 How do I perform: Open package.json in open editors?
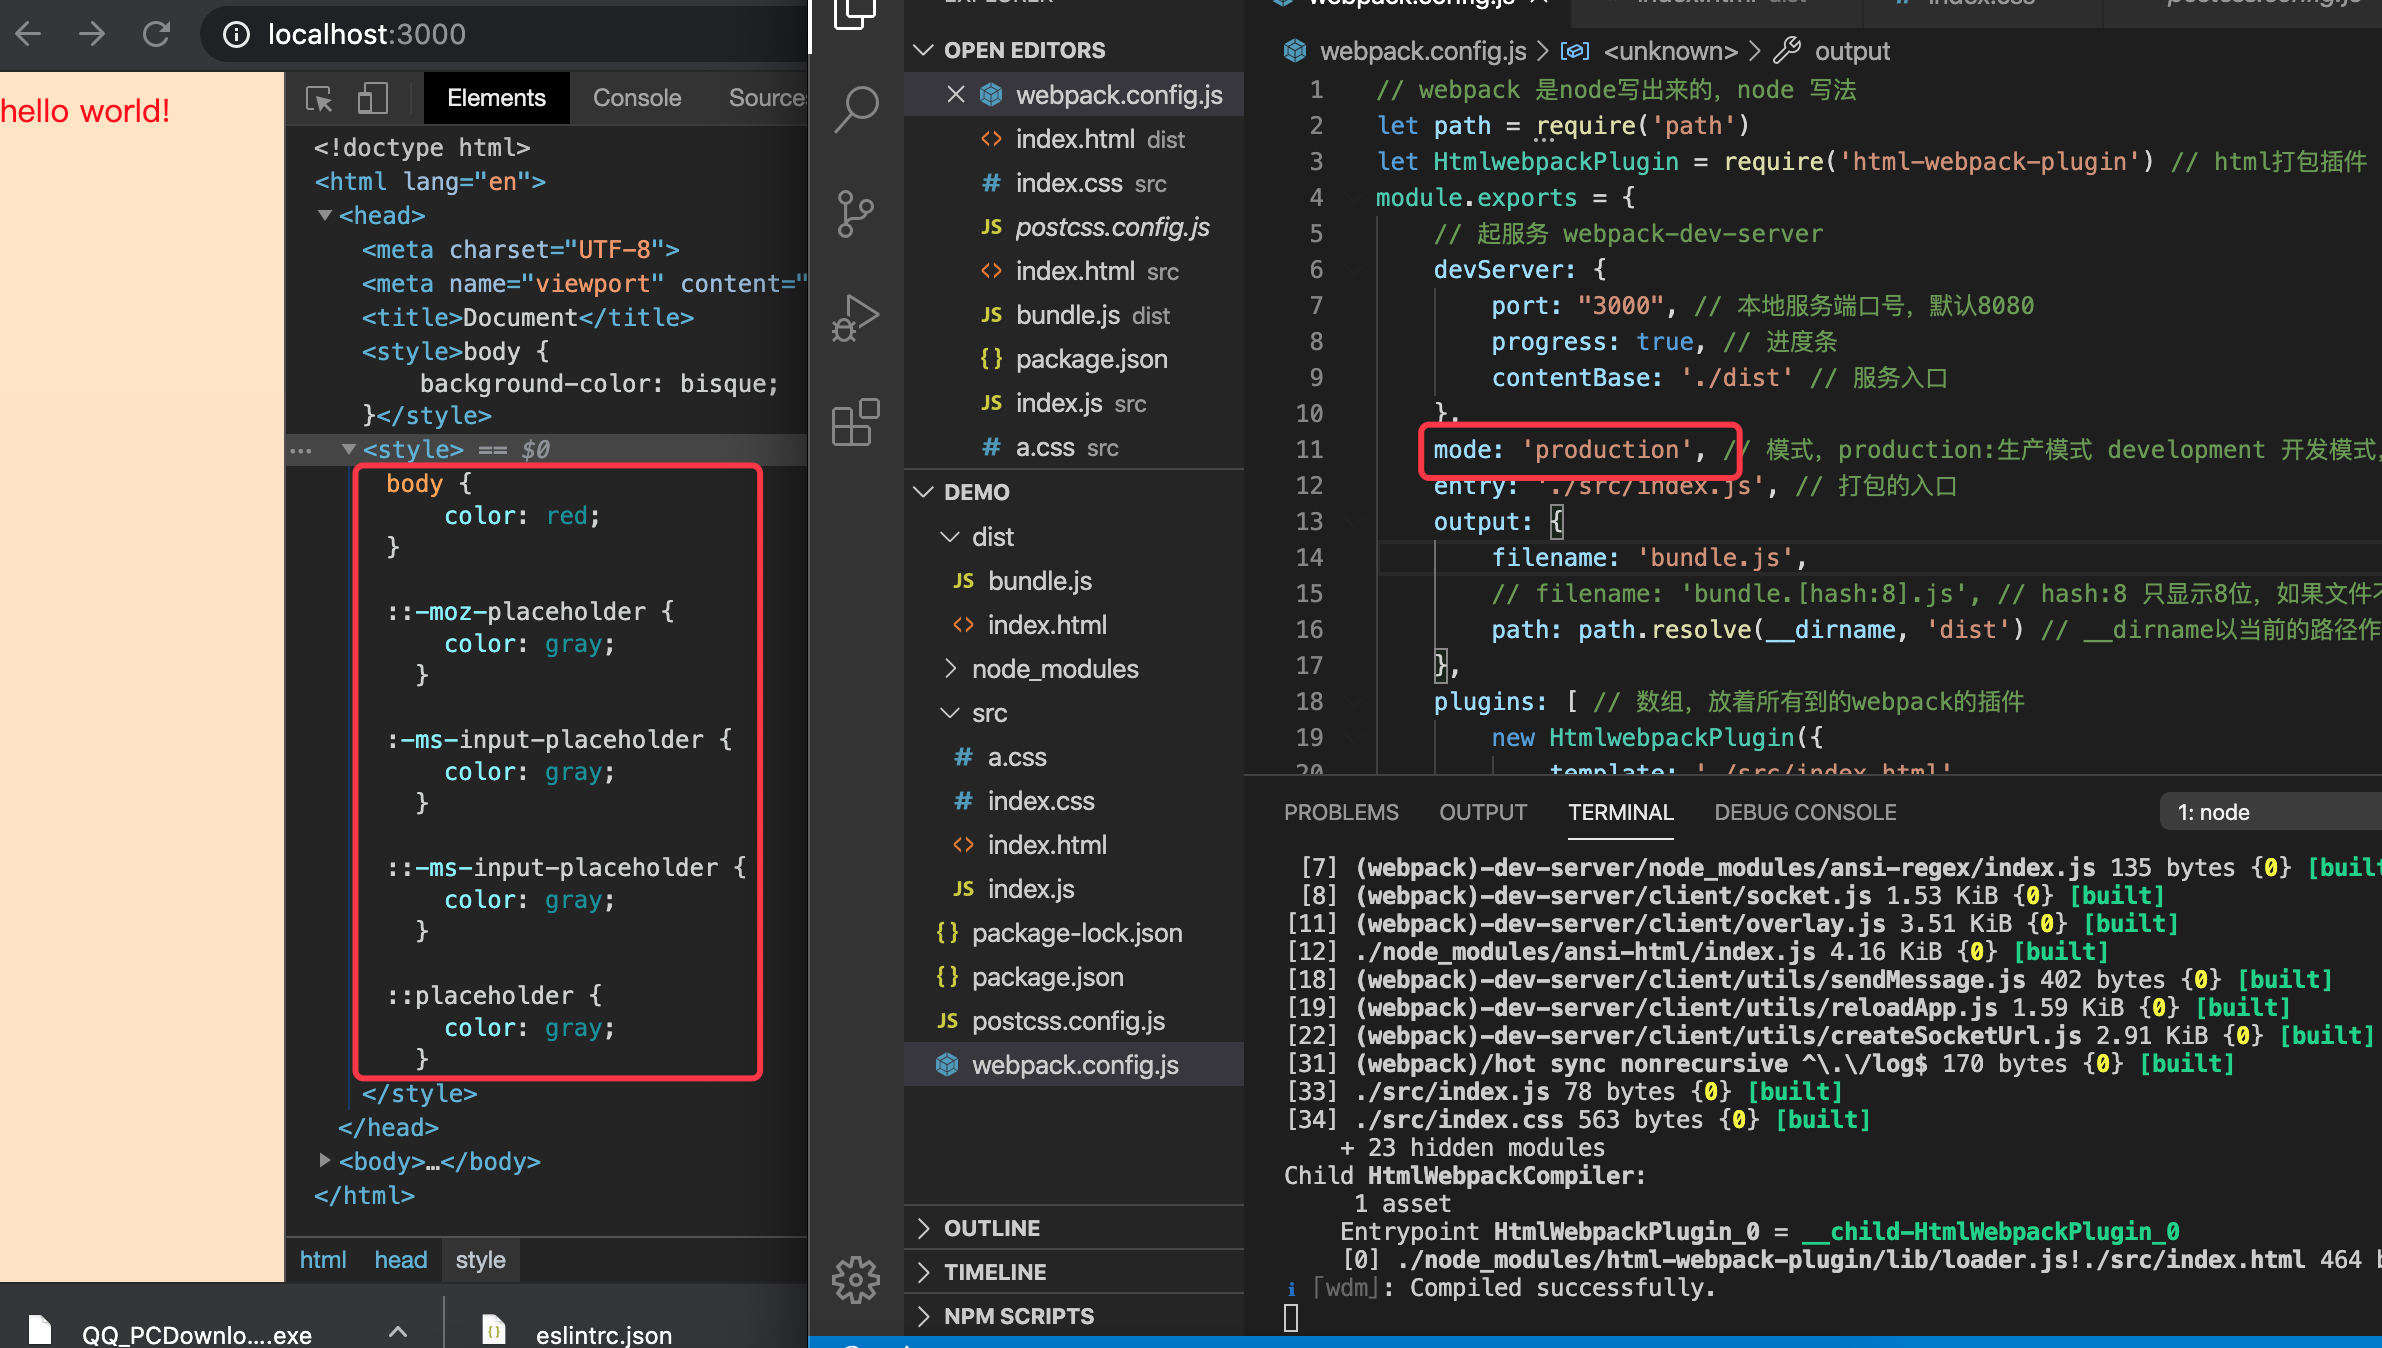(1074, 359)
